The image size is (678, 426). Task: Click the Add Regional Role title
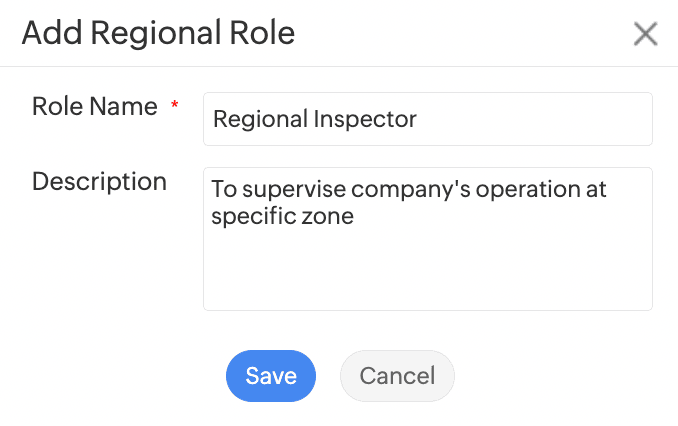click(x=158, y=34)
